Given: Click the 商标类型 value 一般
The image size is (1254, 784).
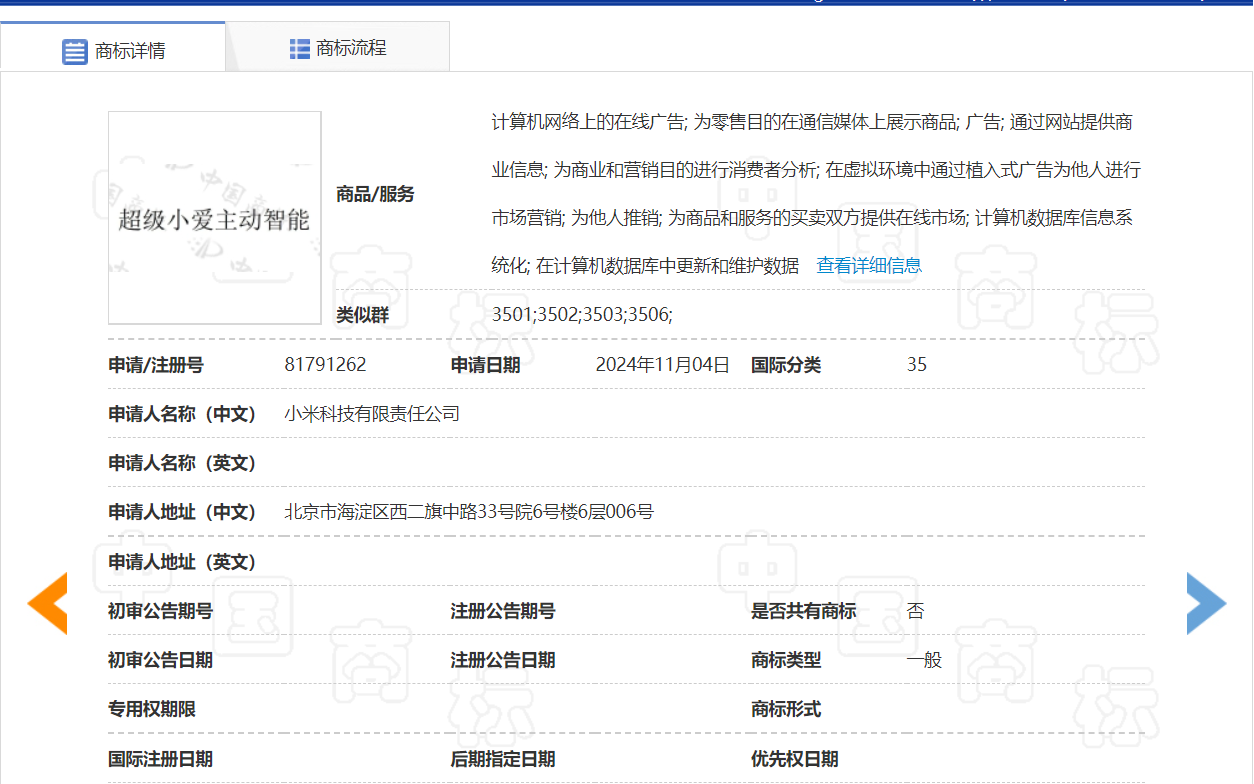Looking at the screenshot, I should pyautogui.click(x=924, y=660).
